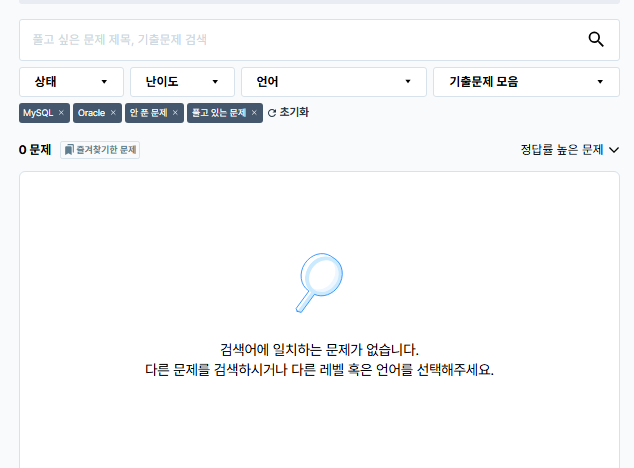Screen dimensions: 634x468
Task: Toggle the 즐겨찾기한 문제 bookmark filter
Action: click(100, 150)
